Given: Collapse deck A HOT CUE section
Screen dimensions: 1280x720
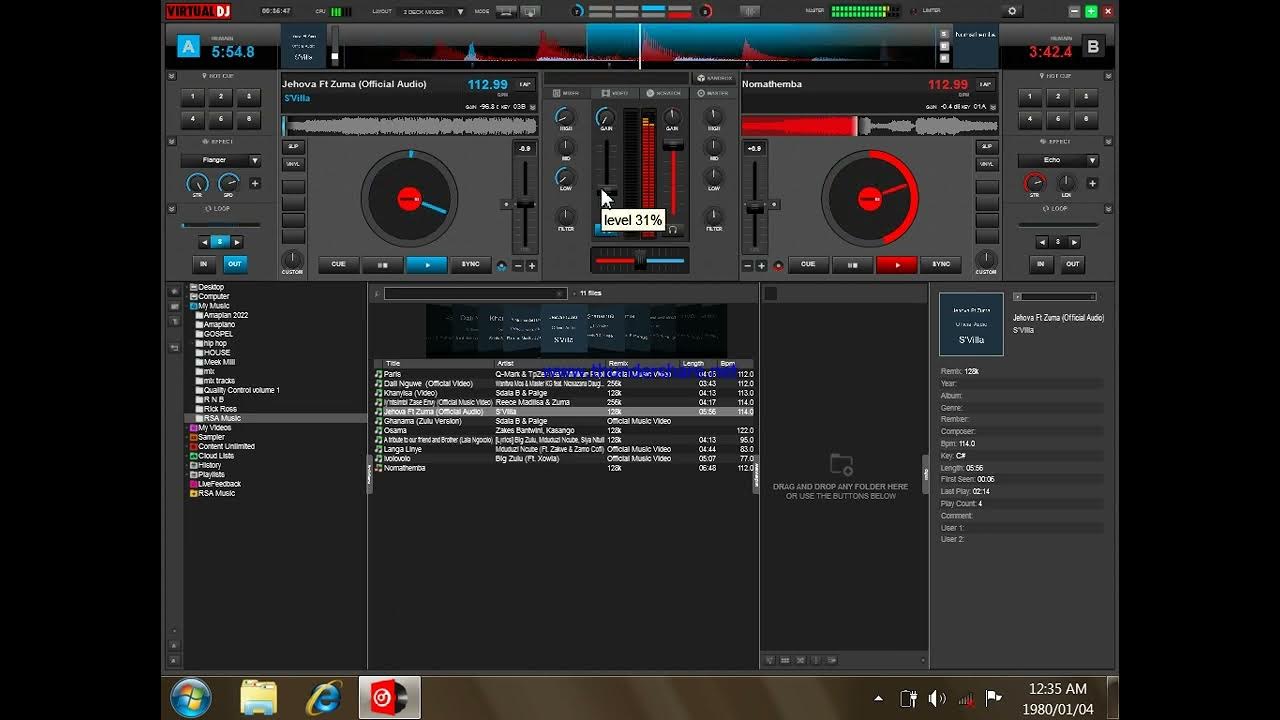Looking at the screenshot, I should [x=172, y=76].
